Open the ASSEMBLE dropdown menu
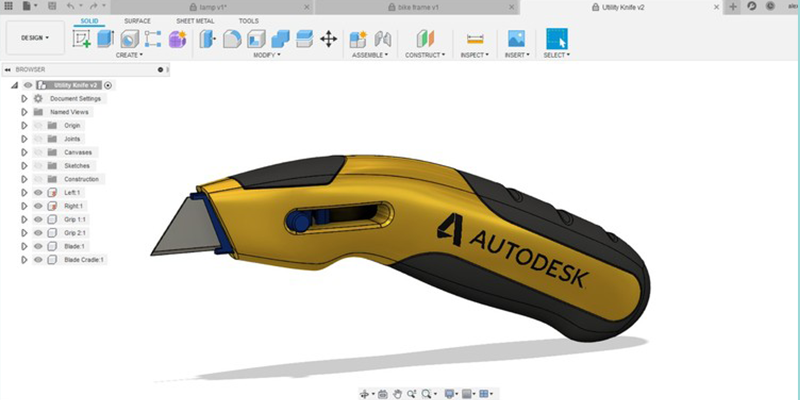 370,55
